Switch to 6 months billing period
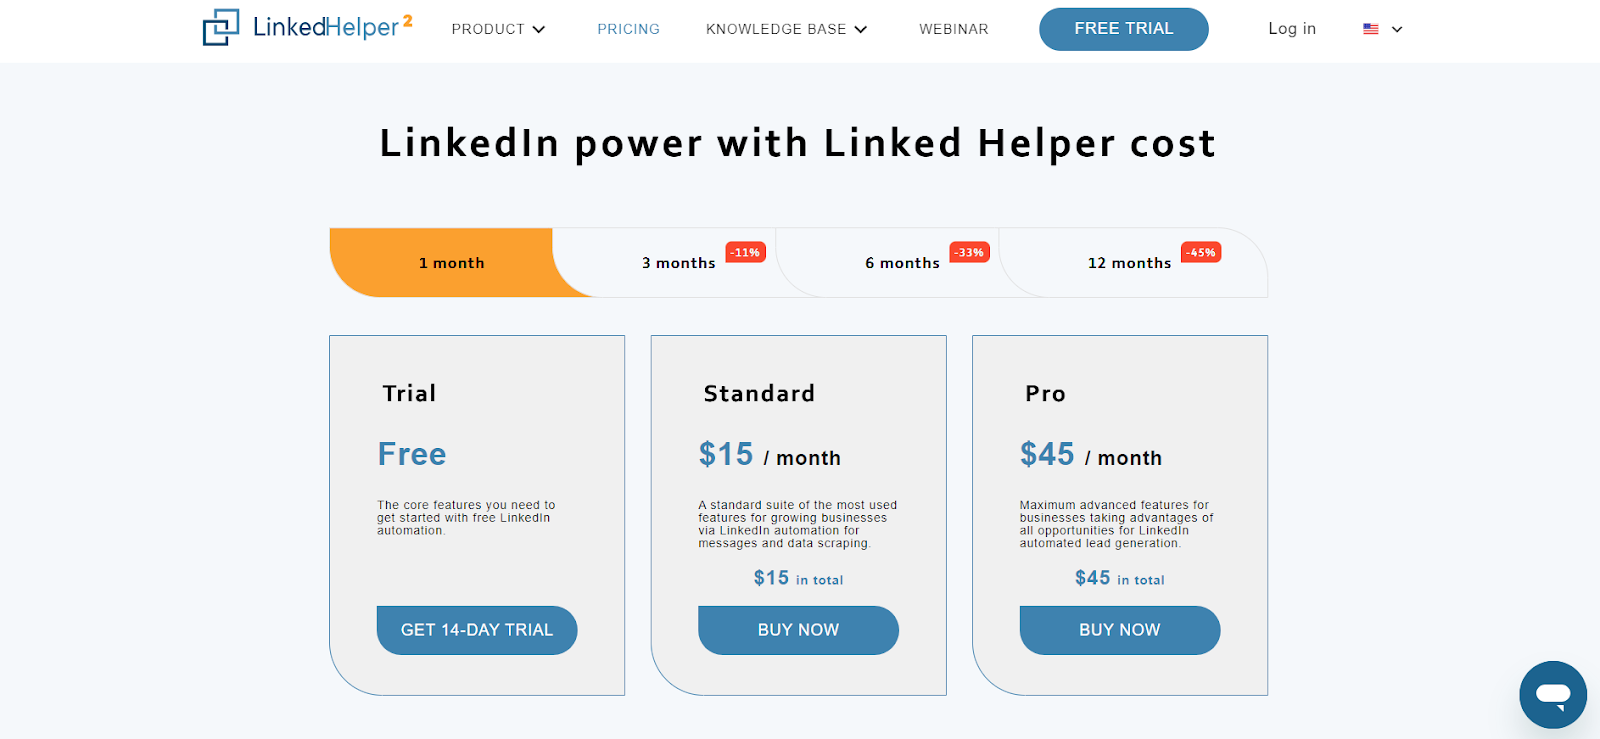 (902, 263)
